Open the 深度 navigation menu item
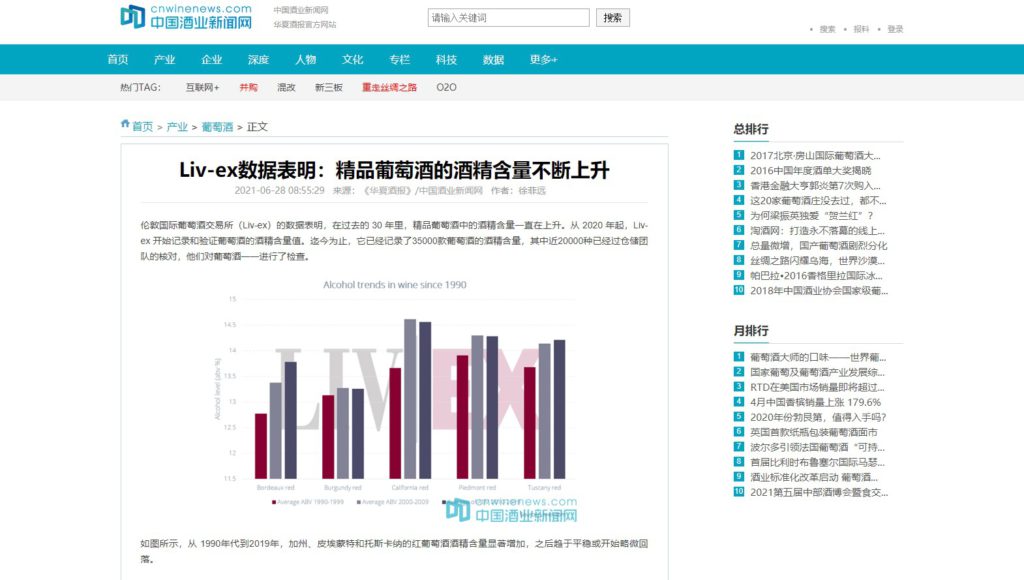1024x580 pixels. (259, 59)
